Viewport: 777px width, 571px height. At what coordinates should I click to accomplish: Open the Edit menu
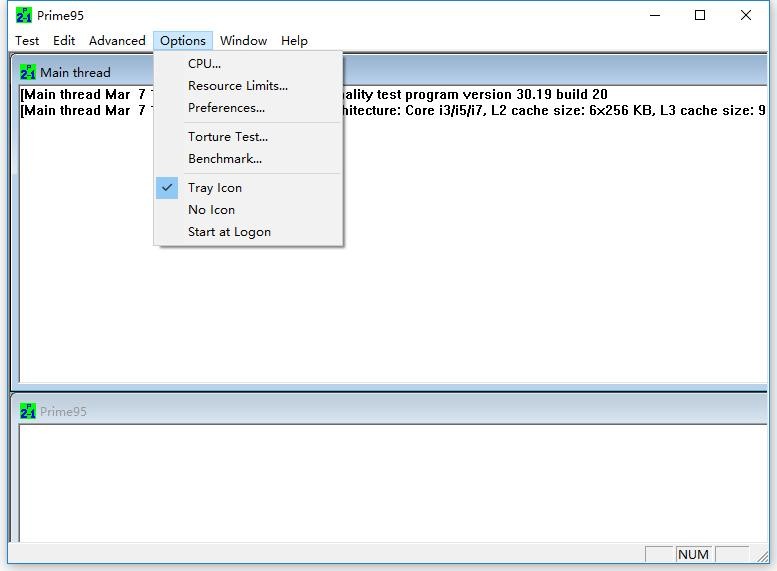64,41
